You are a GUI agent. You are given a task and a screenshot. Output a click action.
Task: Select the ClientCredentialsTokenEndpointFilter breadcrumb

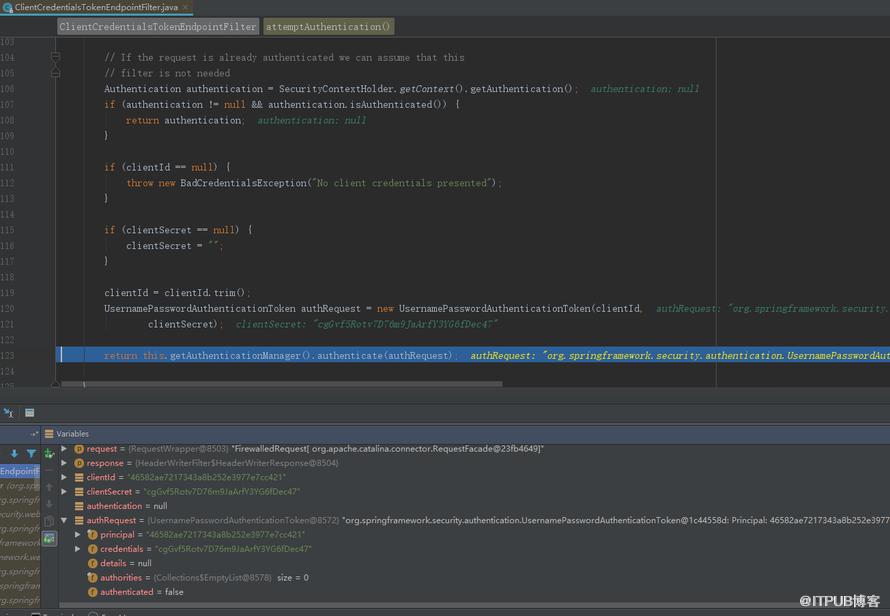(158, 27)
